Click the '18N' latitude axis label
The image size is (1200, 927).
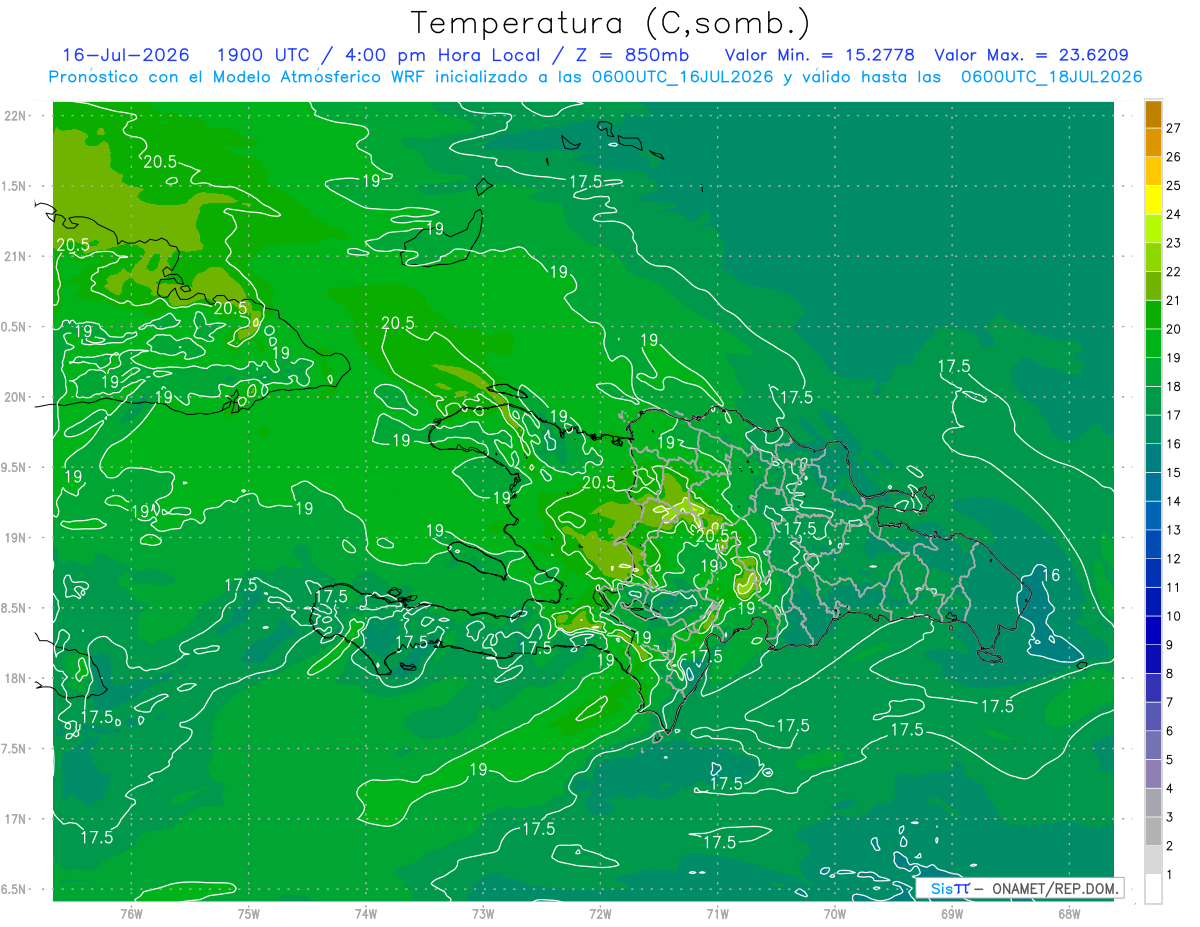pos(16,678)
